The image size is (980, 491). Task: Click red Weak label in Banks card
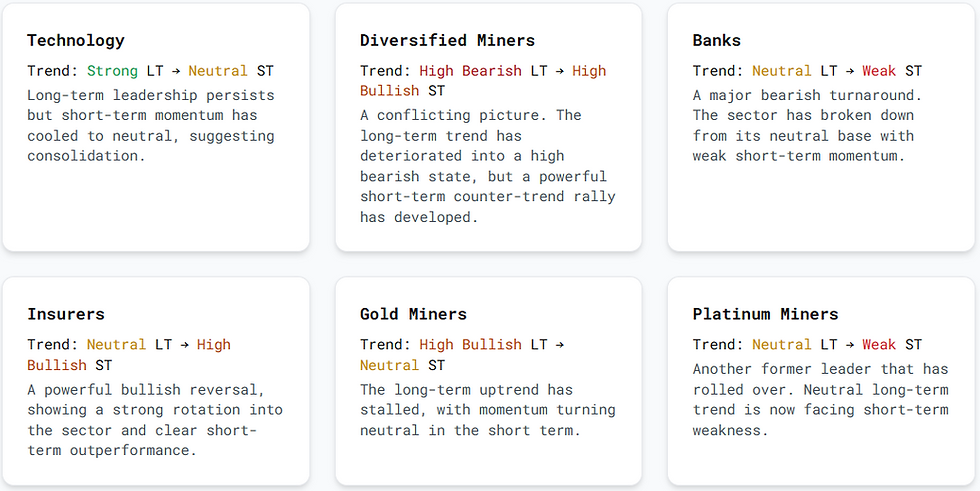click(x=879, y=71)
